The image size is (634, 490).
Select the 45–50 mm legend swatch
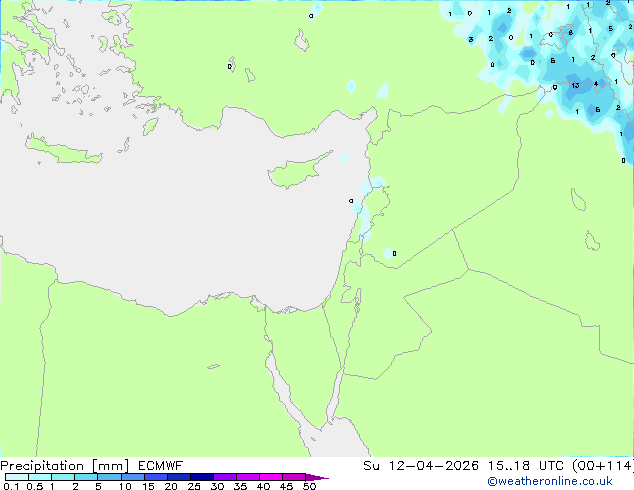[294, 477]
